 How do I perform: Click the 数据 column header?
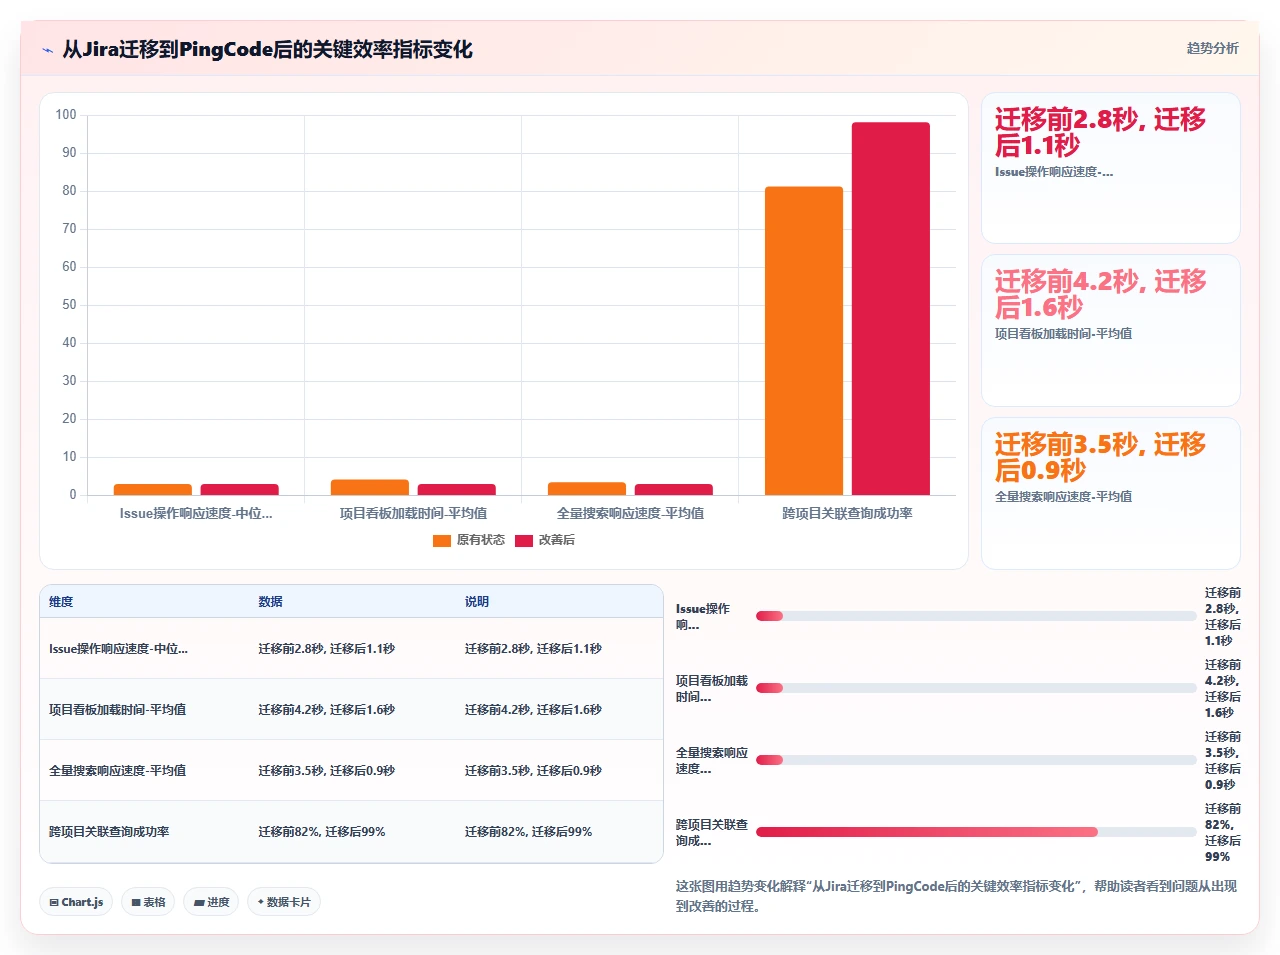(270, 602)
